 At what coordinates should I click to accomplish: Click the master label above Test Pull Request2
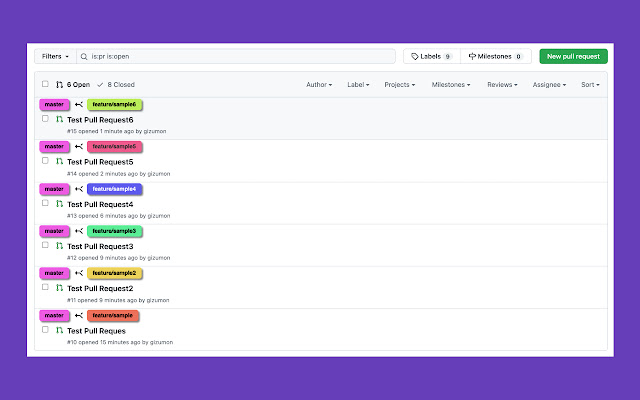pos(54,273)
